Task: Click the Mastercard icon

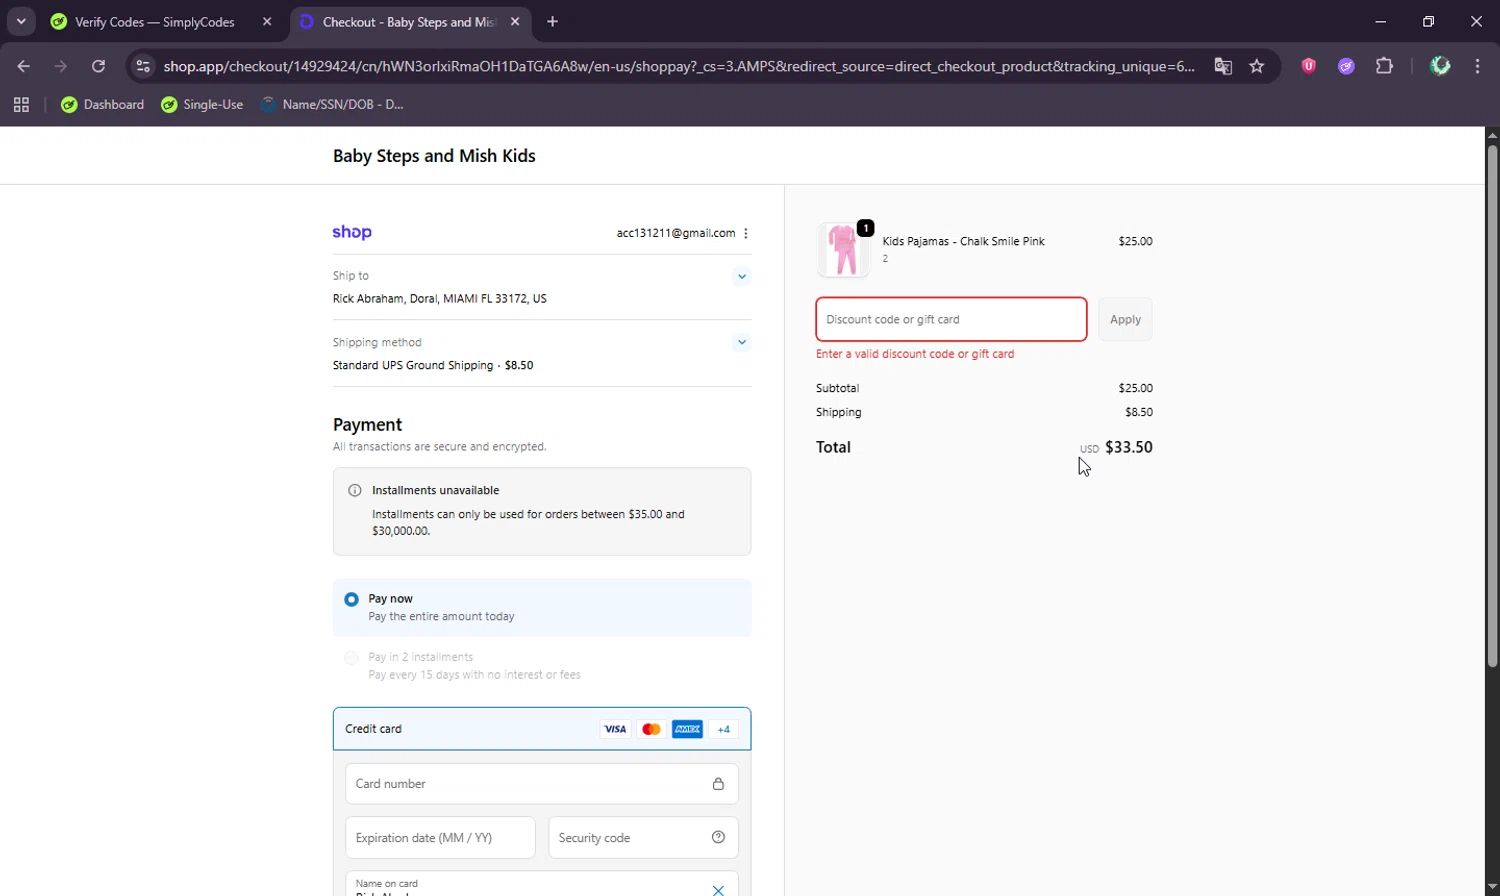Action: pos(651,729)
